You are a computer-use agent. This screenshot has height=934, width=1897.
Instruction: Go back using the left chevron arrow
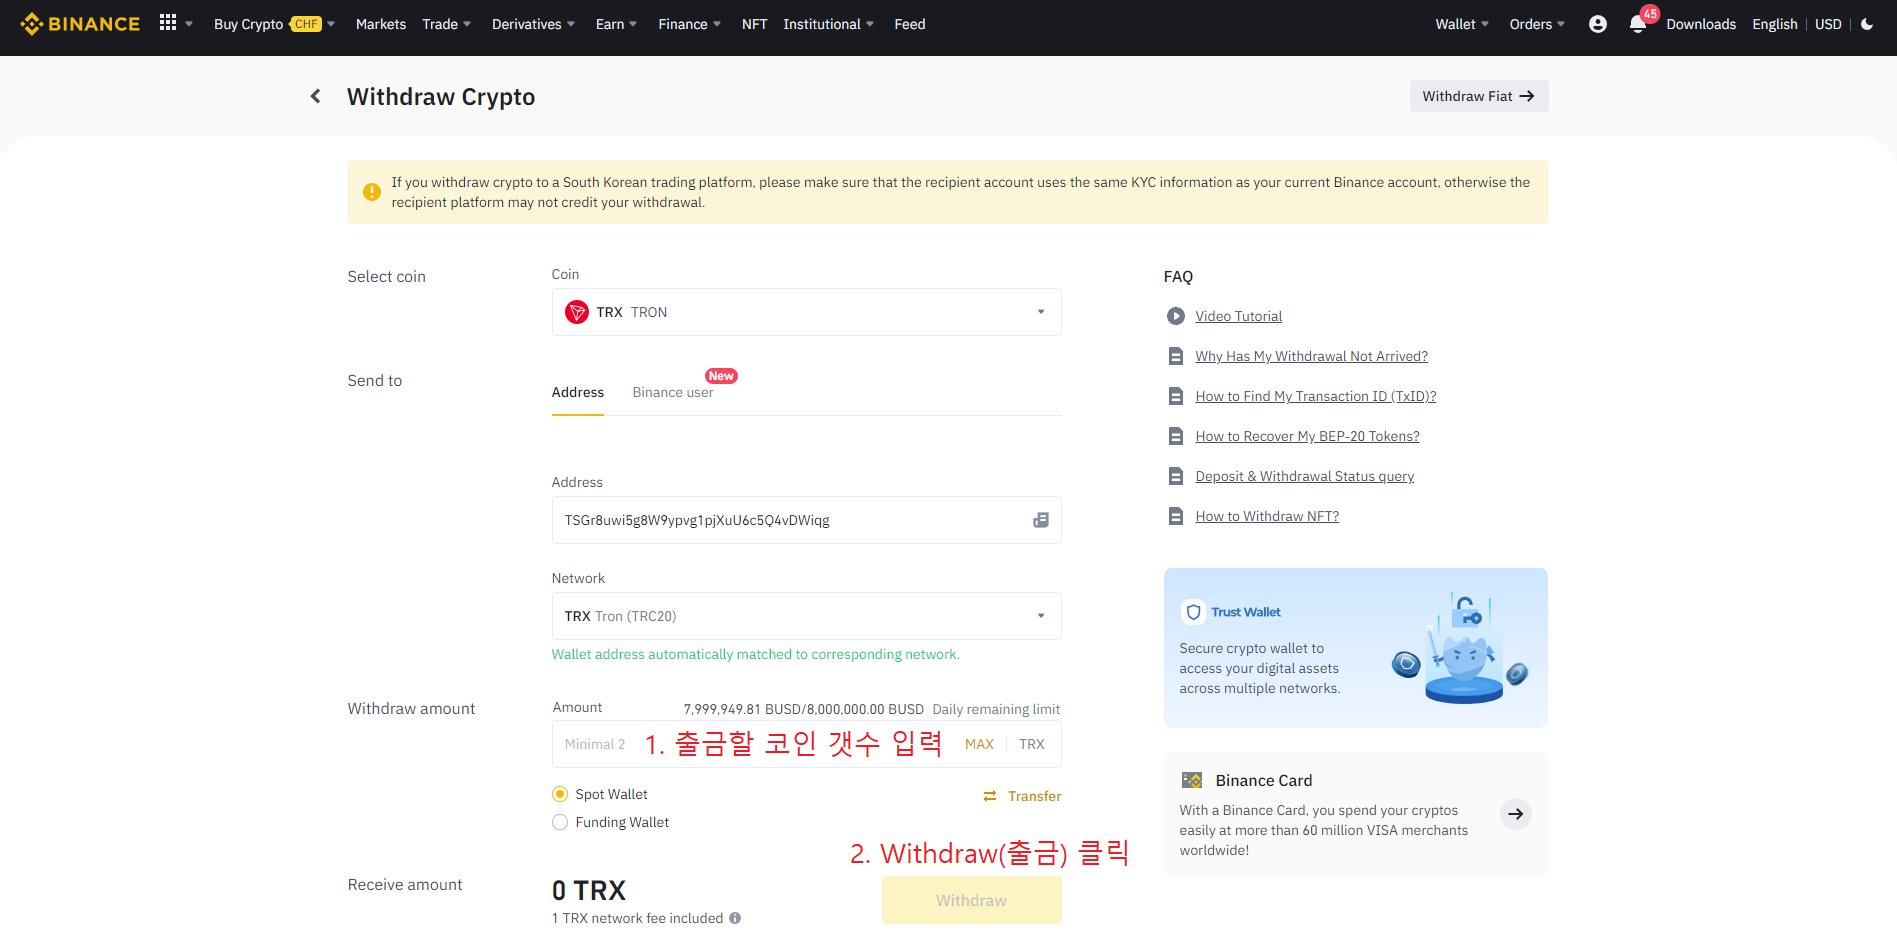point(316,96)
